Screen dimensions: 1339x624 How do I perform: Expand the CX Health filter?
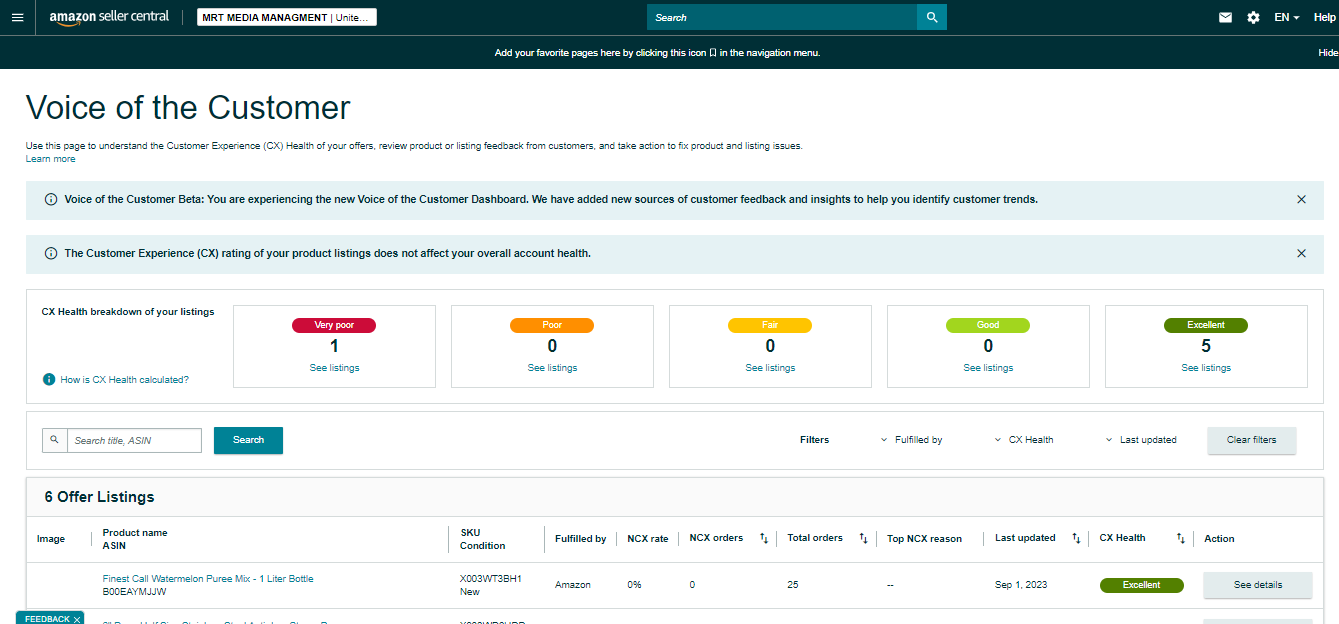1024,440
